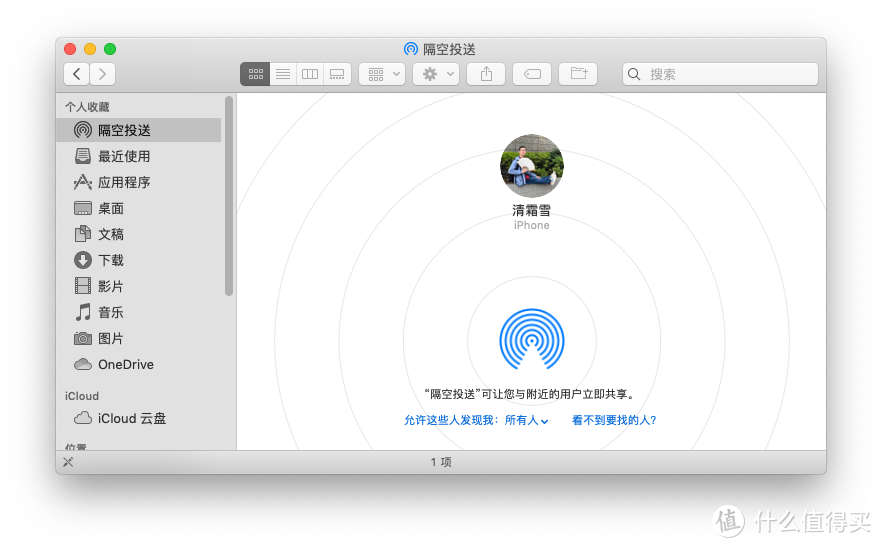Screen dimensions: 882x548
Task: Click the 看不到要找的人? link
Action: tap(614, 420)
